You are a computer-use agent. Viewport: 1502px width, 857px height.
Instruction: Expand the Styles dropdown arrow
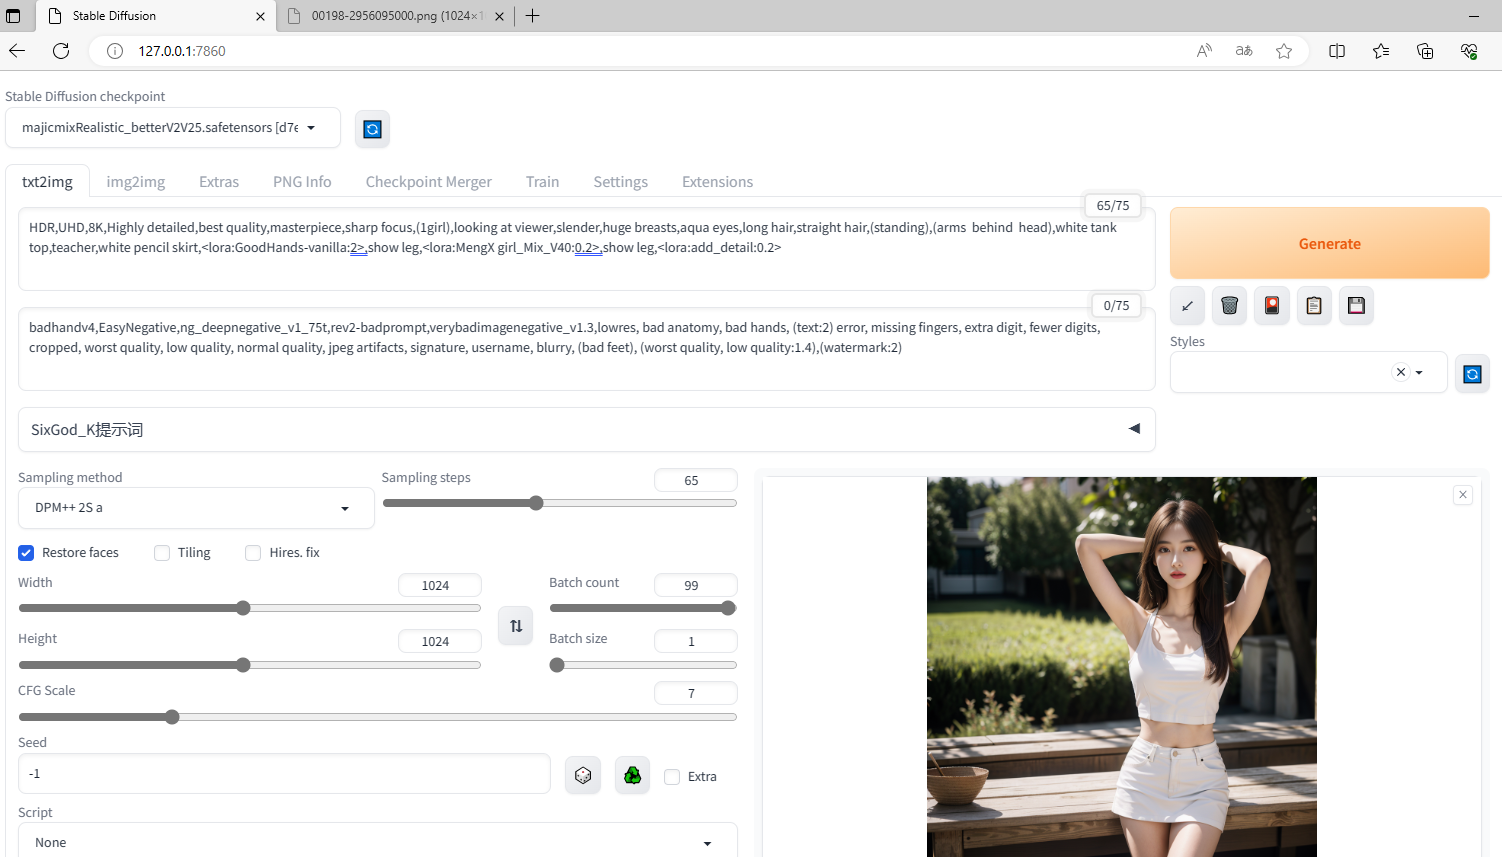pos(1419,373)
